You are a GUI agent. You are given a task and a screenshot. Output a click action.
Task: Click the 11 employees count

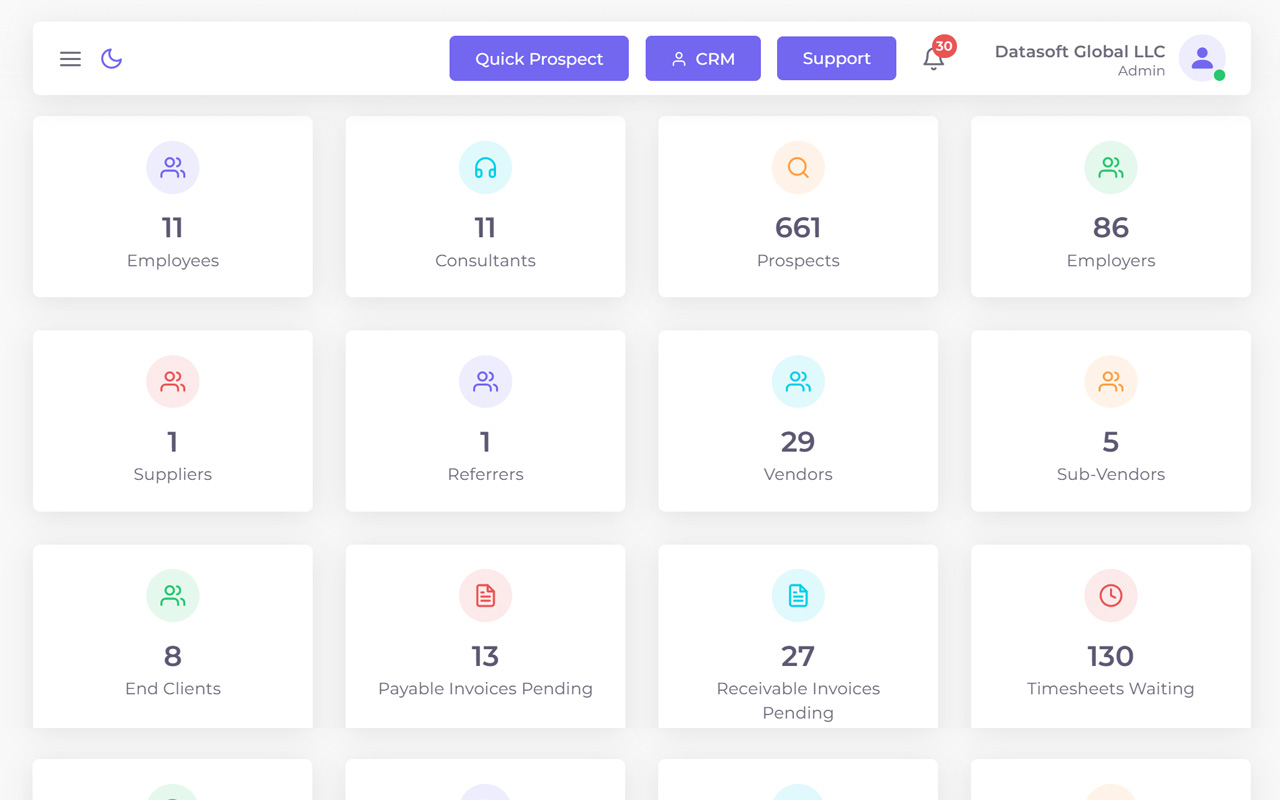coord(173,228)
